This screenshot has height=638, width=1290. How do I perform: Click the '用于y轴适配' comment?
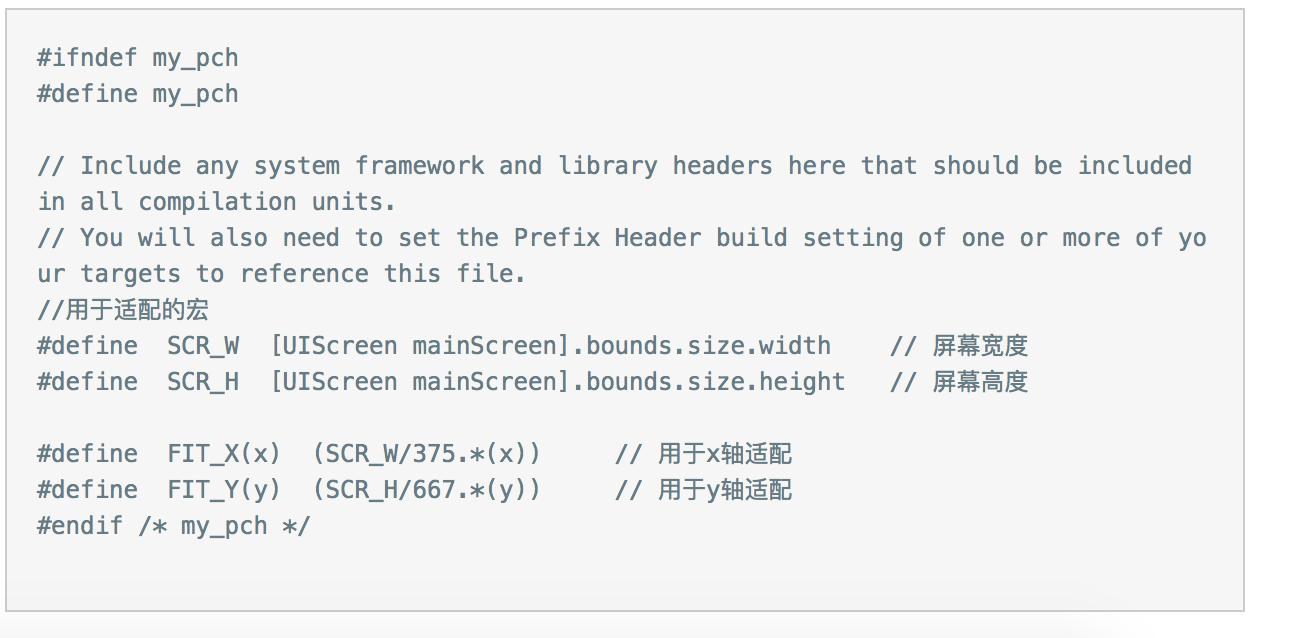point(725,490)
